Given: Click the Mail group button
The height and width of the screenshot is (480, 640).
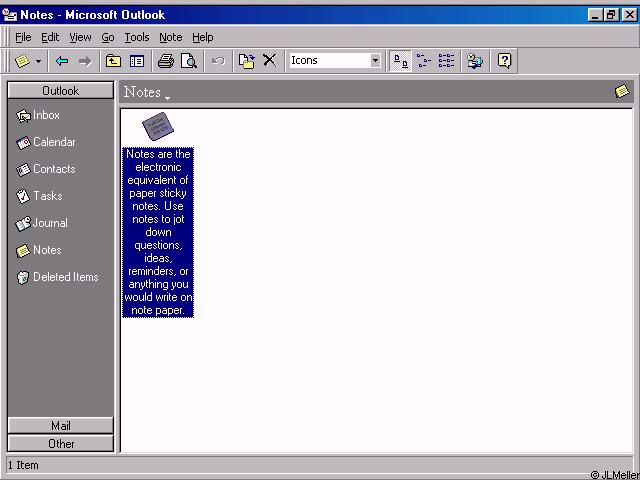Looking at the screenshot, I should tap(61, 426).
